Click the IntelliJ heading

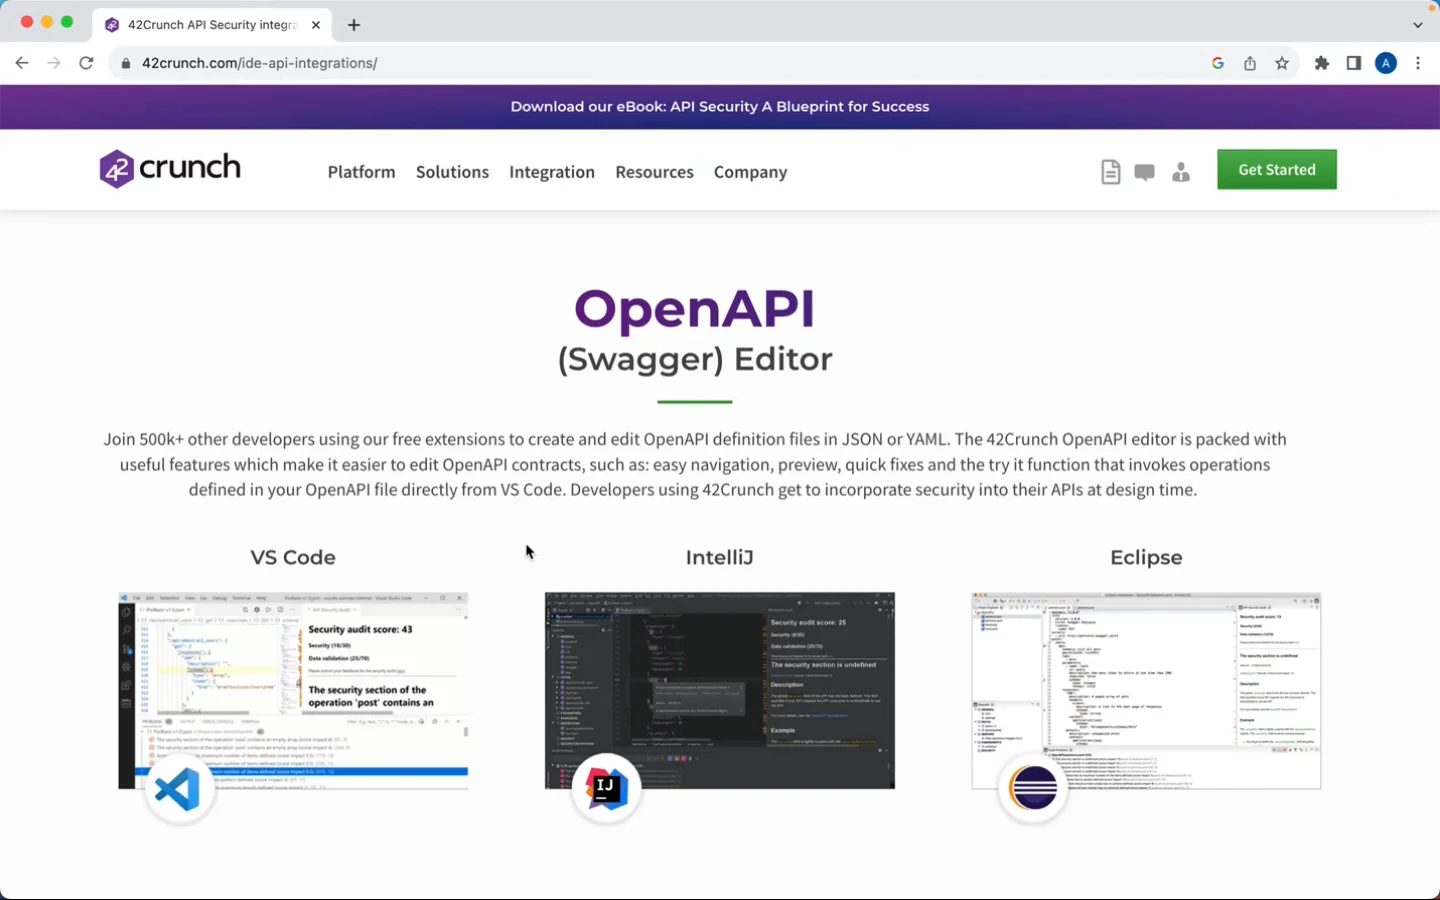pos(720,558)
